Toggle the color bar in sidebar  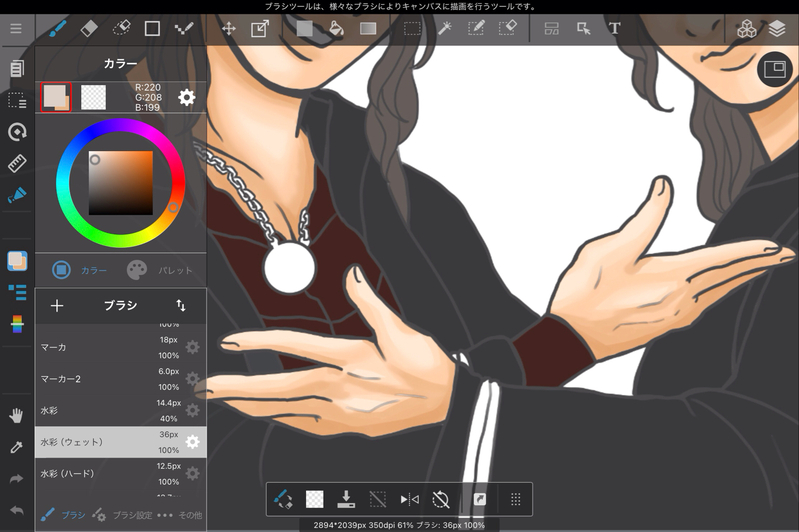[x=17, y=324]
